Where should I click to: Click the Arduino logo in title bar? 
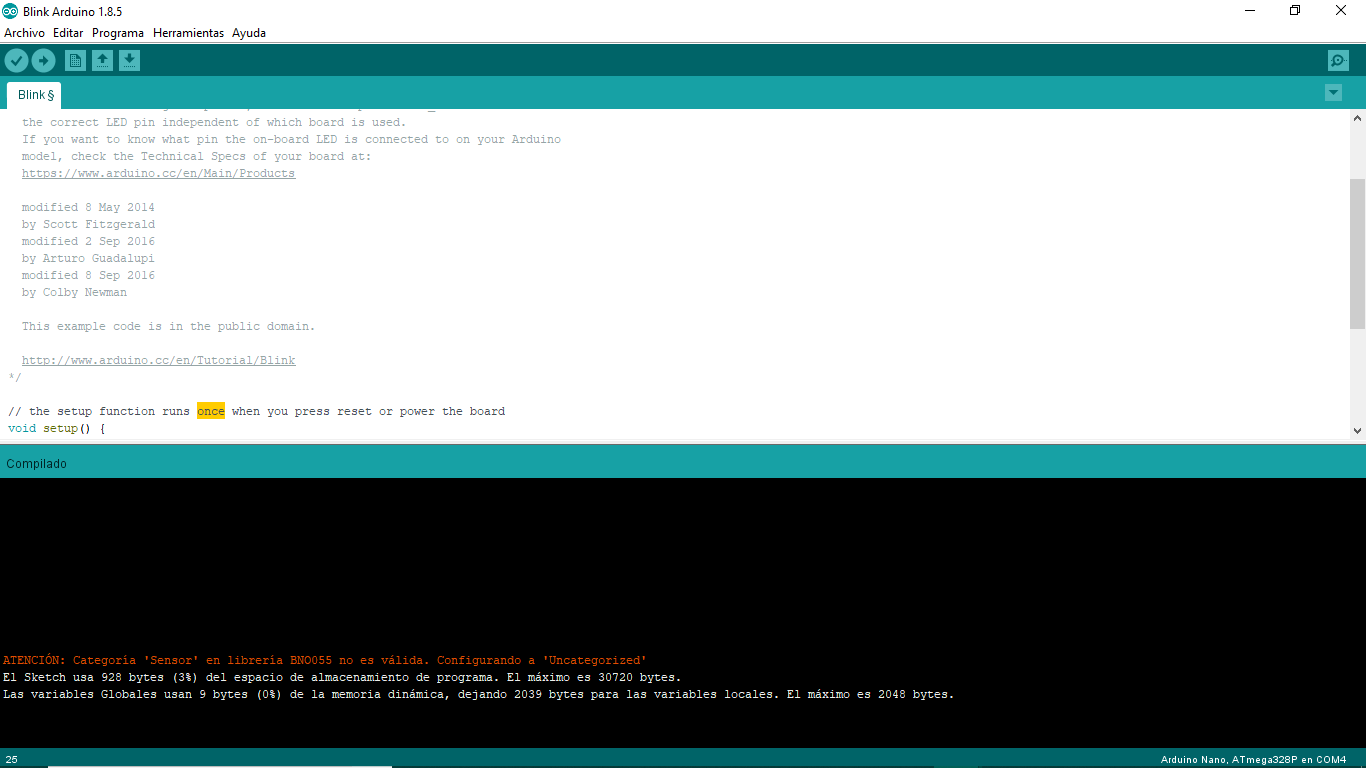[10, 11]
